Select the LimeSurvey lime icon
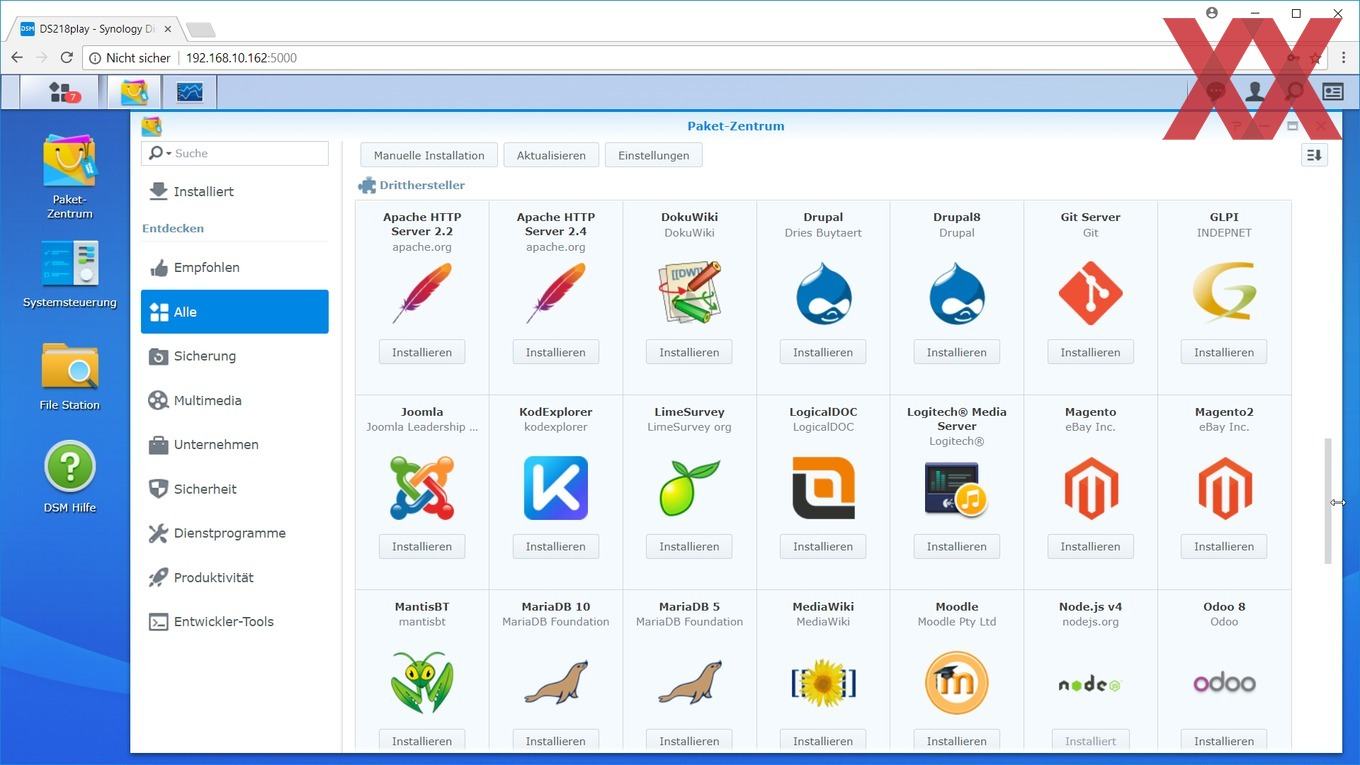Image resolution: width=1360 pixels, height=765 pixels. tap(690, 488)
